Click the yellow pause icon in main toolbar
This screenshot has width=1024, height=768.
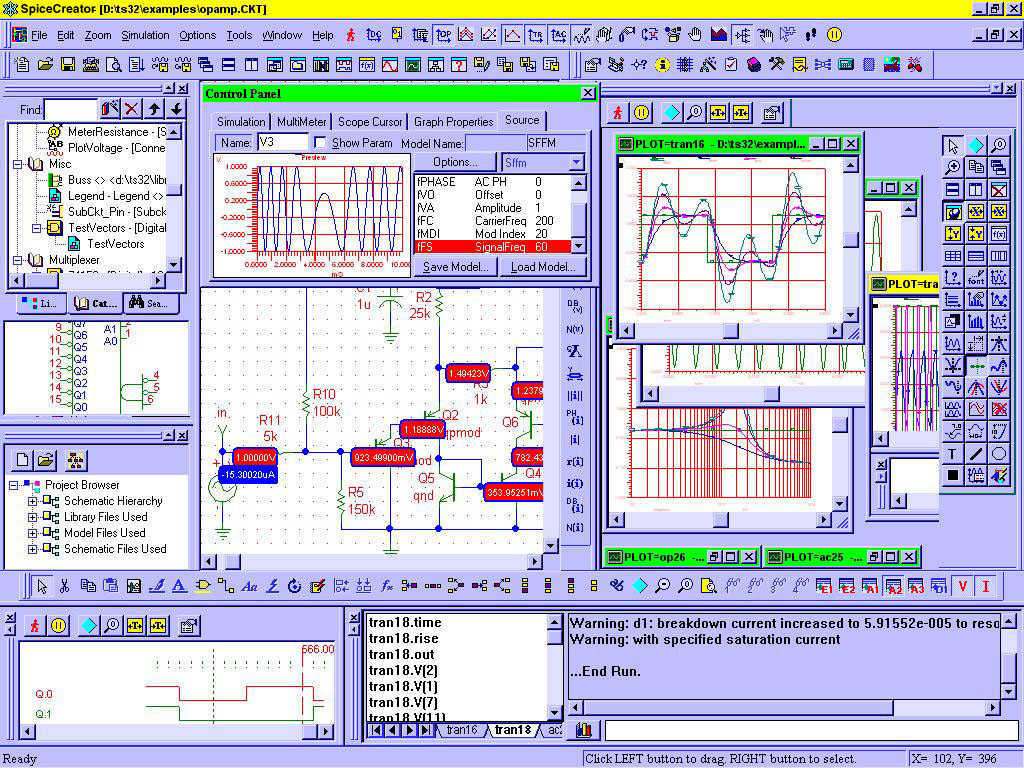click(834, 35)
